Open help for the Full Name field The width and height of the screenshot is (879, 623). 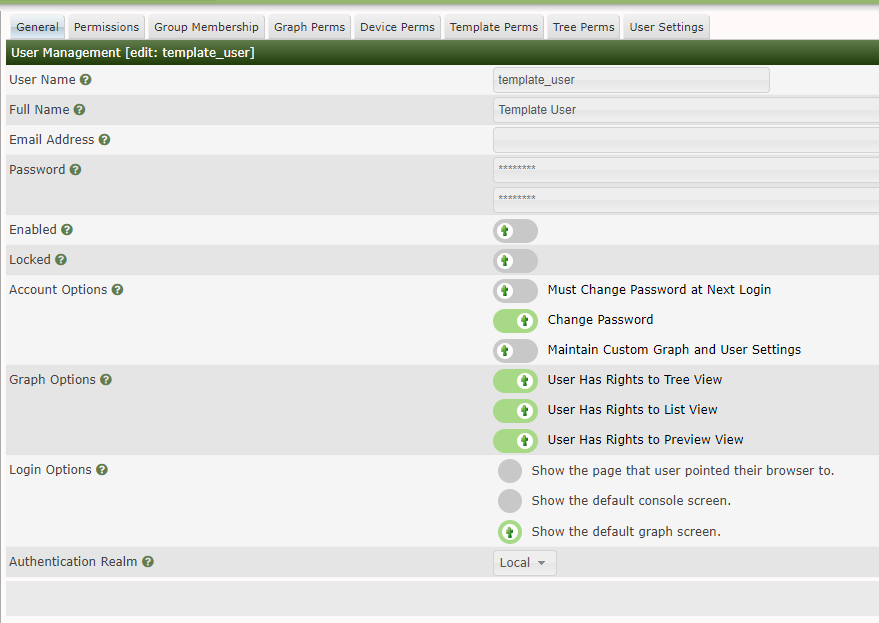79,109
